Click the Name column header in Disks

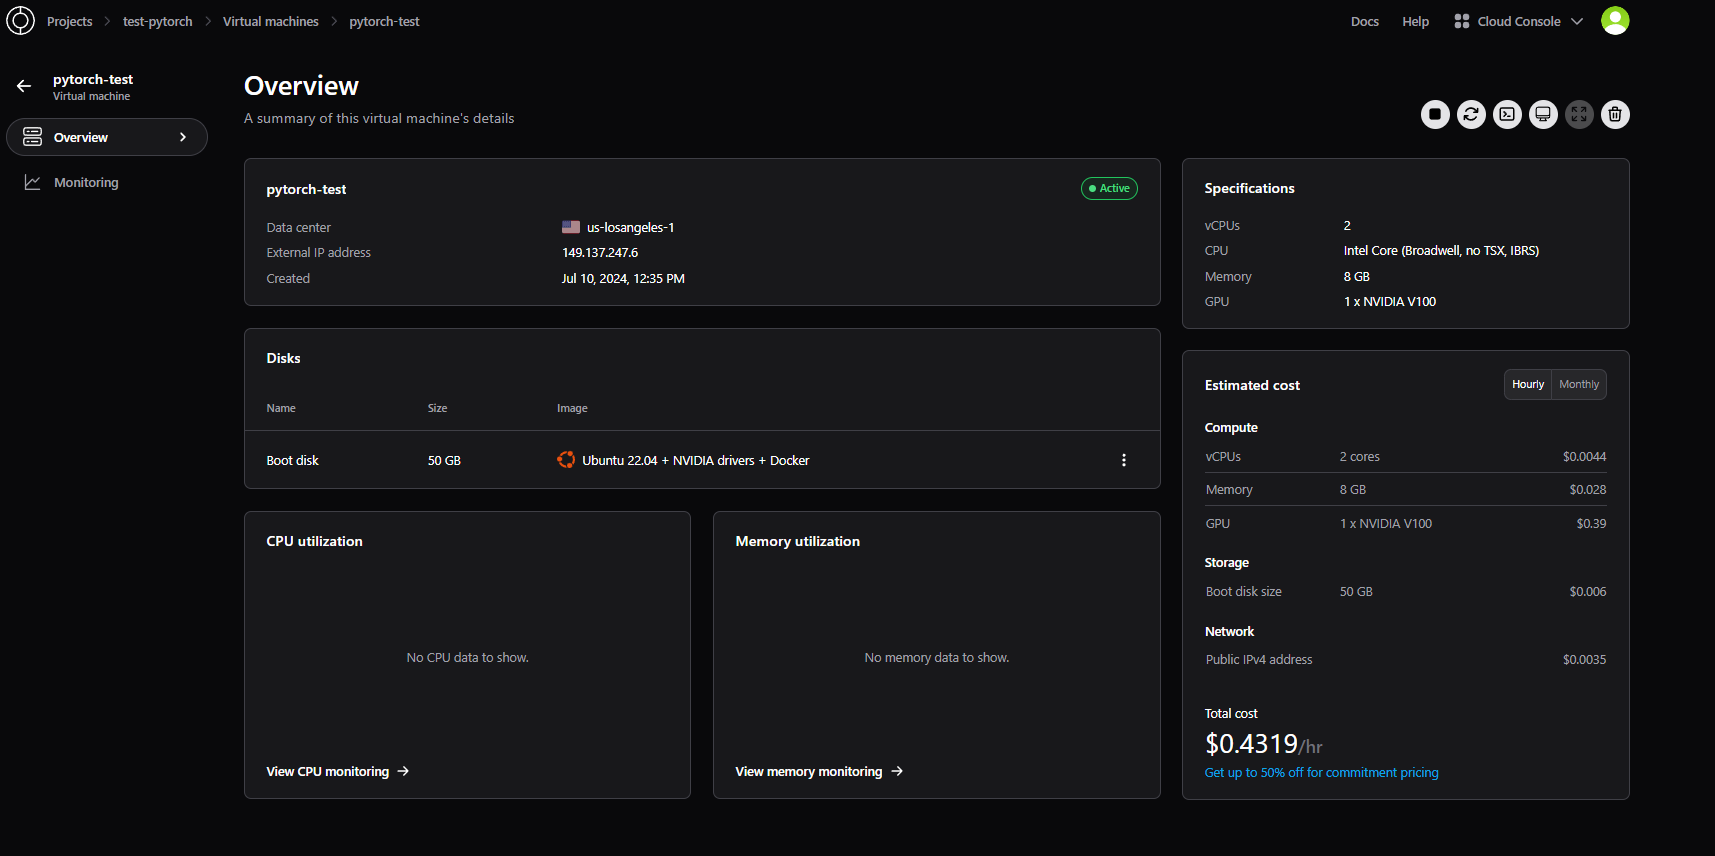[281, 408]
